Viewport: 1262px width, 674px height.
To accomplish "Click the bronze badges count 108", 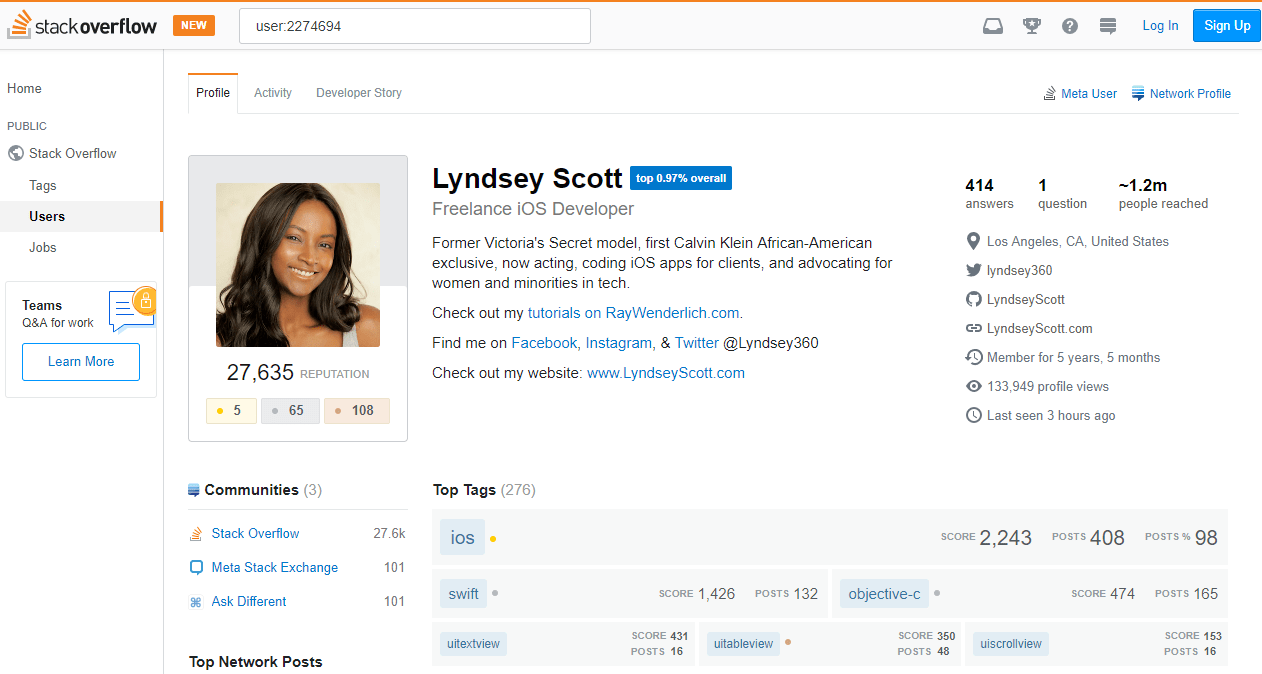I will (x=357, y=411).
